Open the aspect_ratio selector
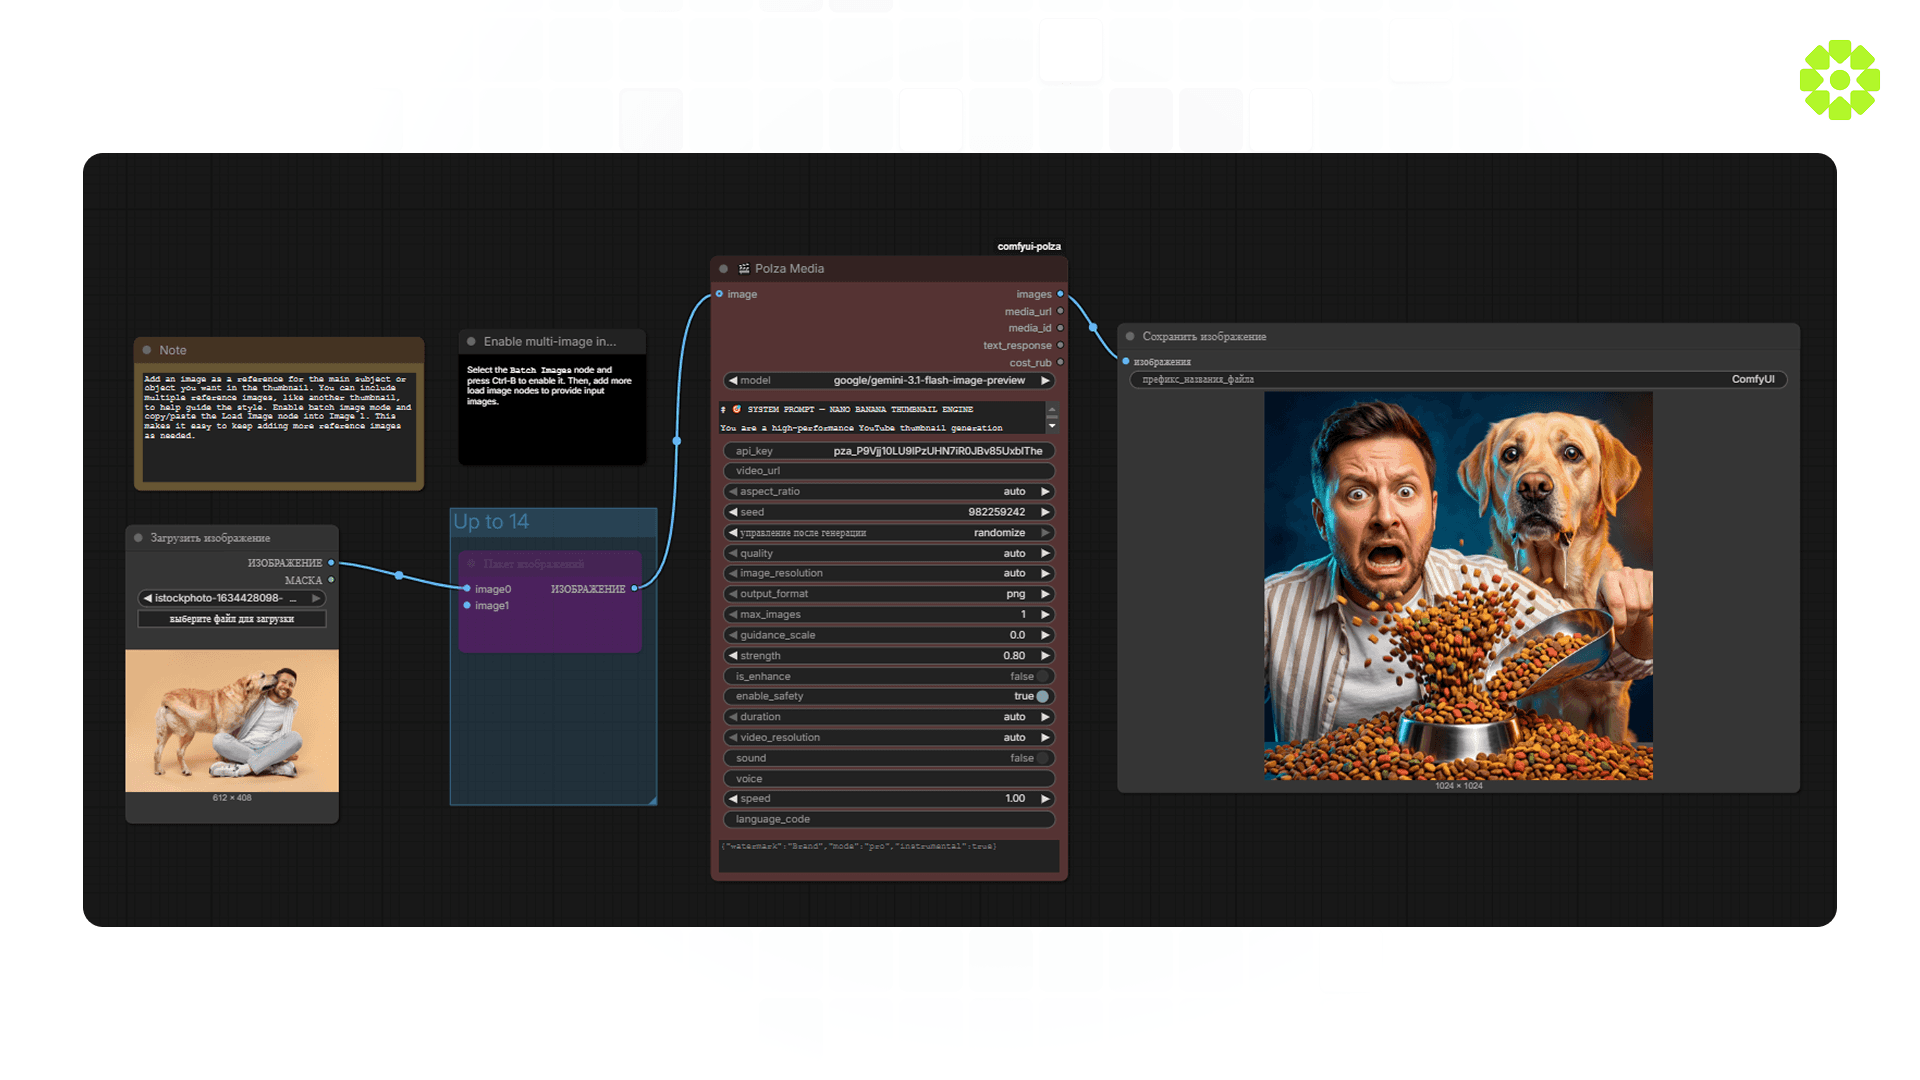 (x=889, y=492)
